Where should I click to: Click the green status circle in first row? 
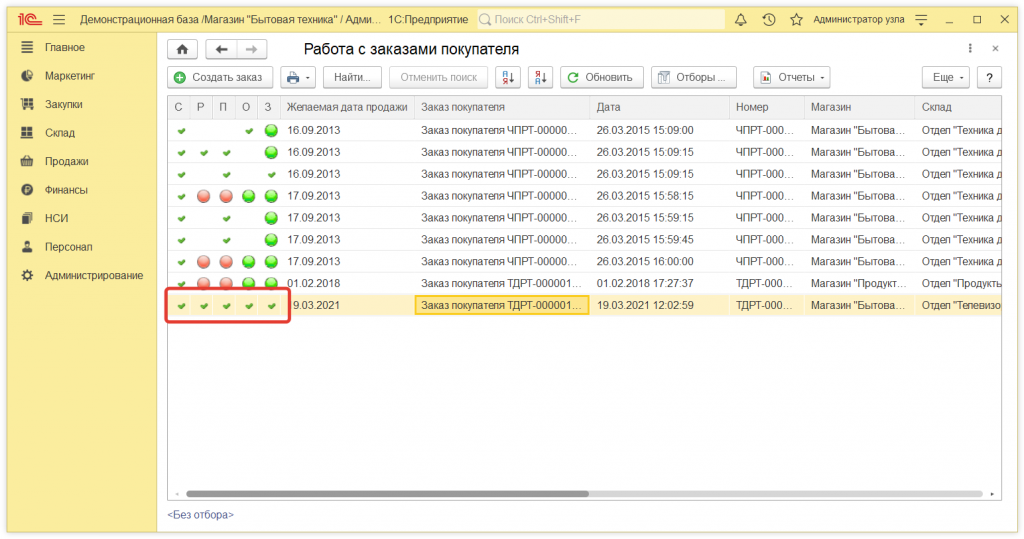[271, 130]
